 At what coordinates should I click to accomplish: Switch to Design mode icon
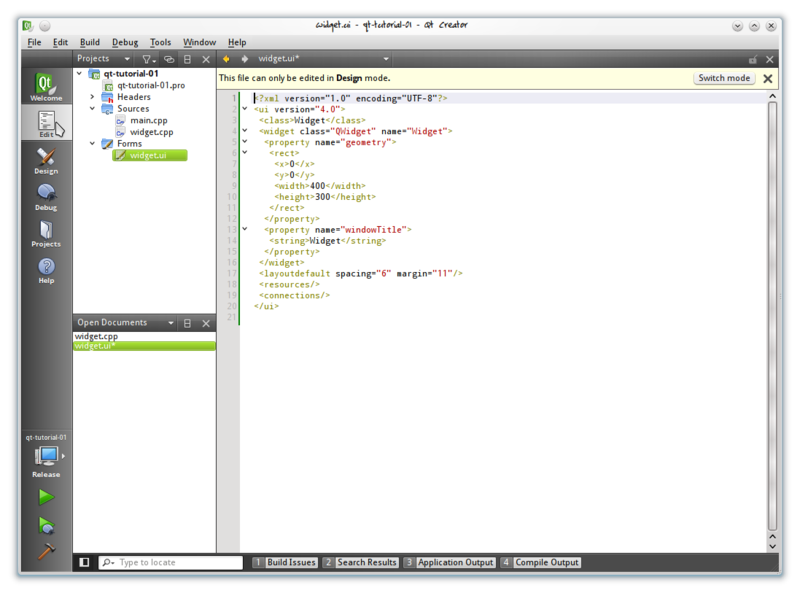point(45,160)
